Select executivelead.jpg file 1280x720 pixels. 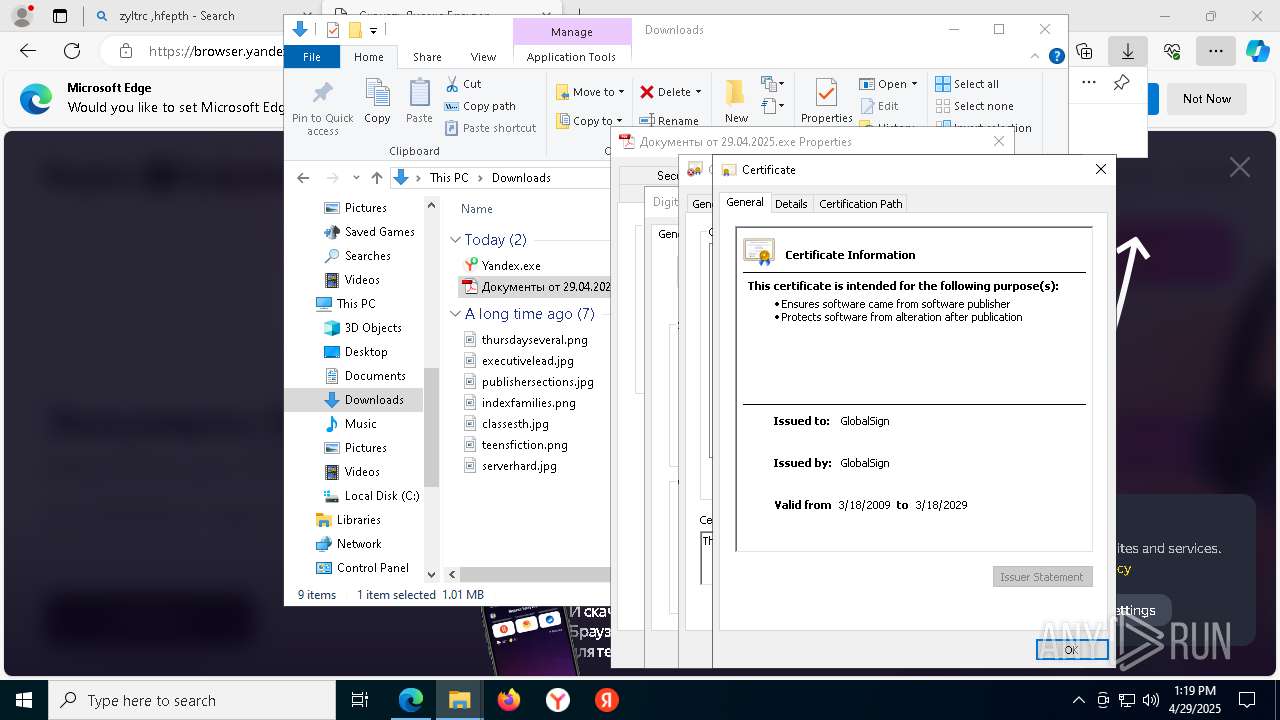518,360
